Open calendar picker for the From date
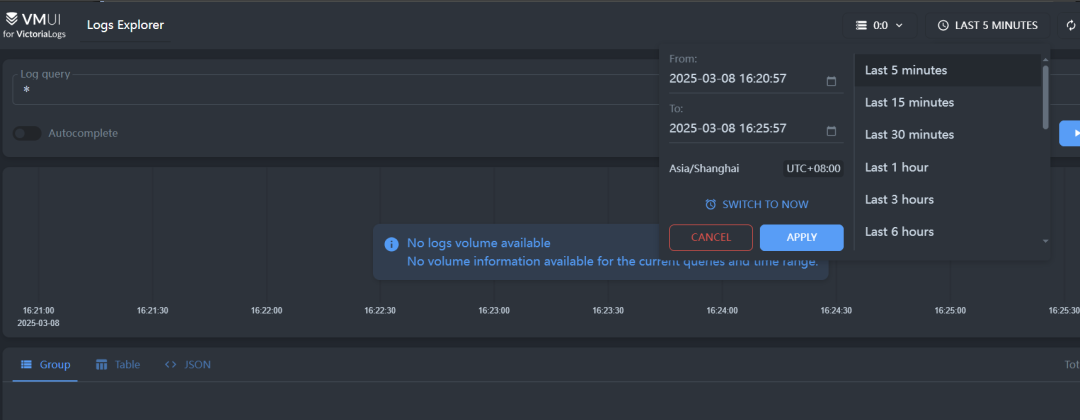1080x420 pixels. 831,81
